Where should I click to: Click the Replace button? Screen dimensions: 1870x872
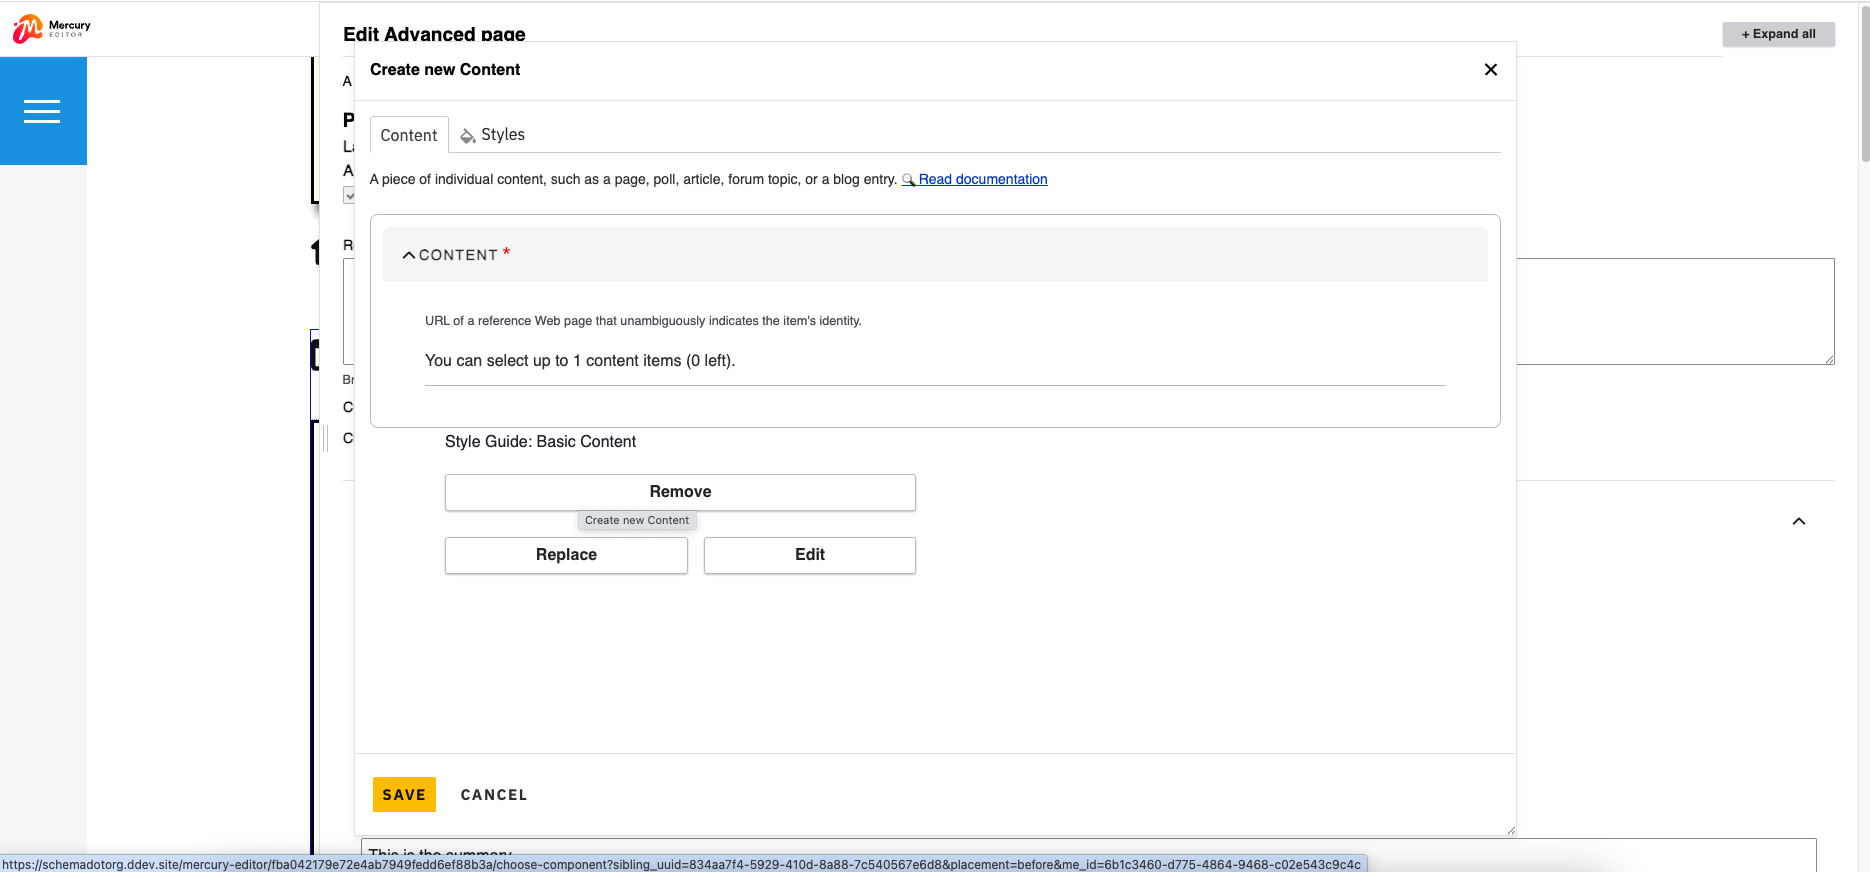pos(566,555)
